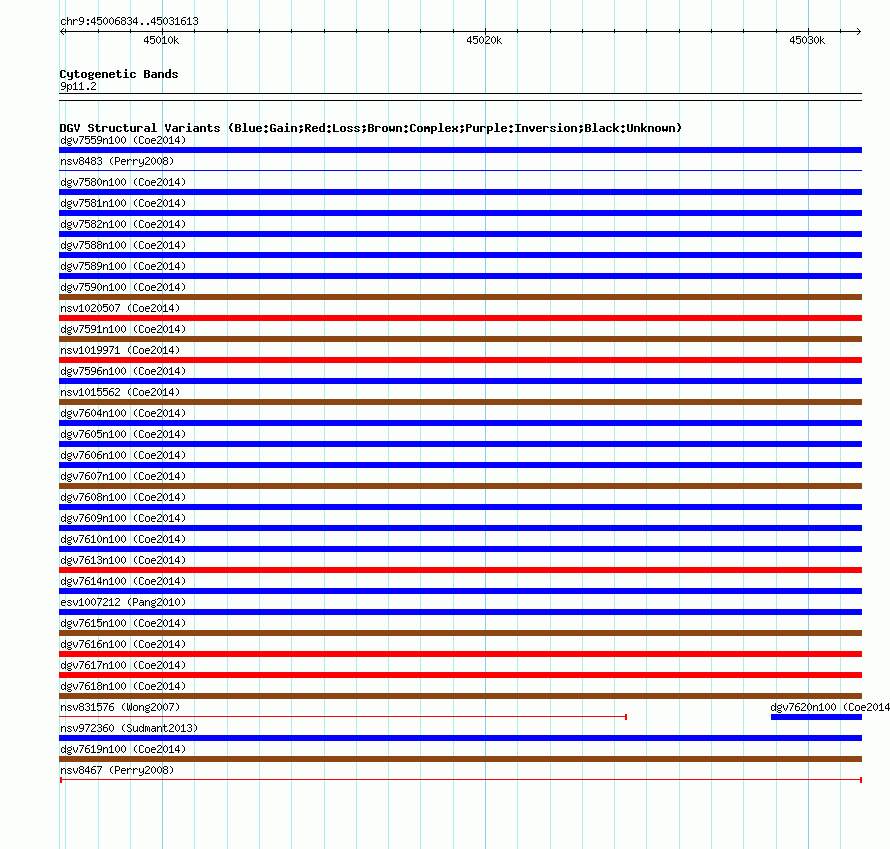Click the blue gain bar of dgv7559n100

tap(460, 150)
